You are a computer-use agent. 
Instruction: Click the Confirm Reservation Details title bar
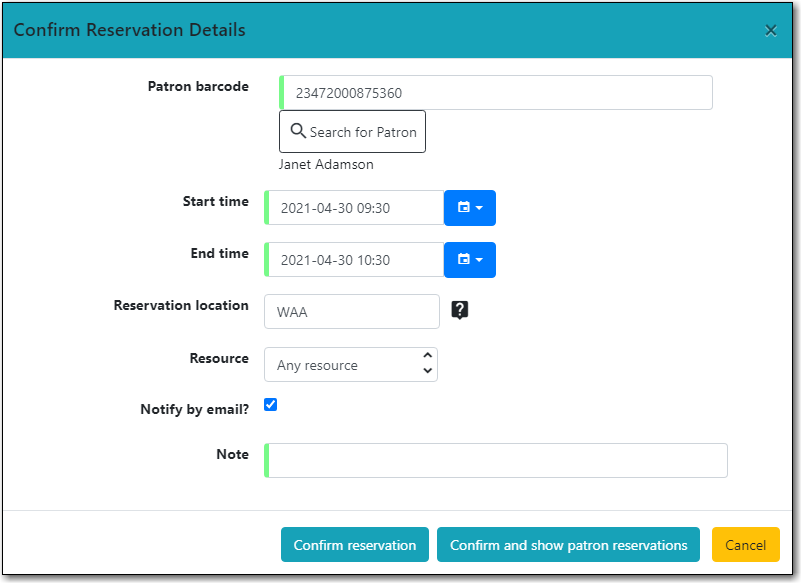point(129,30)
